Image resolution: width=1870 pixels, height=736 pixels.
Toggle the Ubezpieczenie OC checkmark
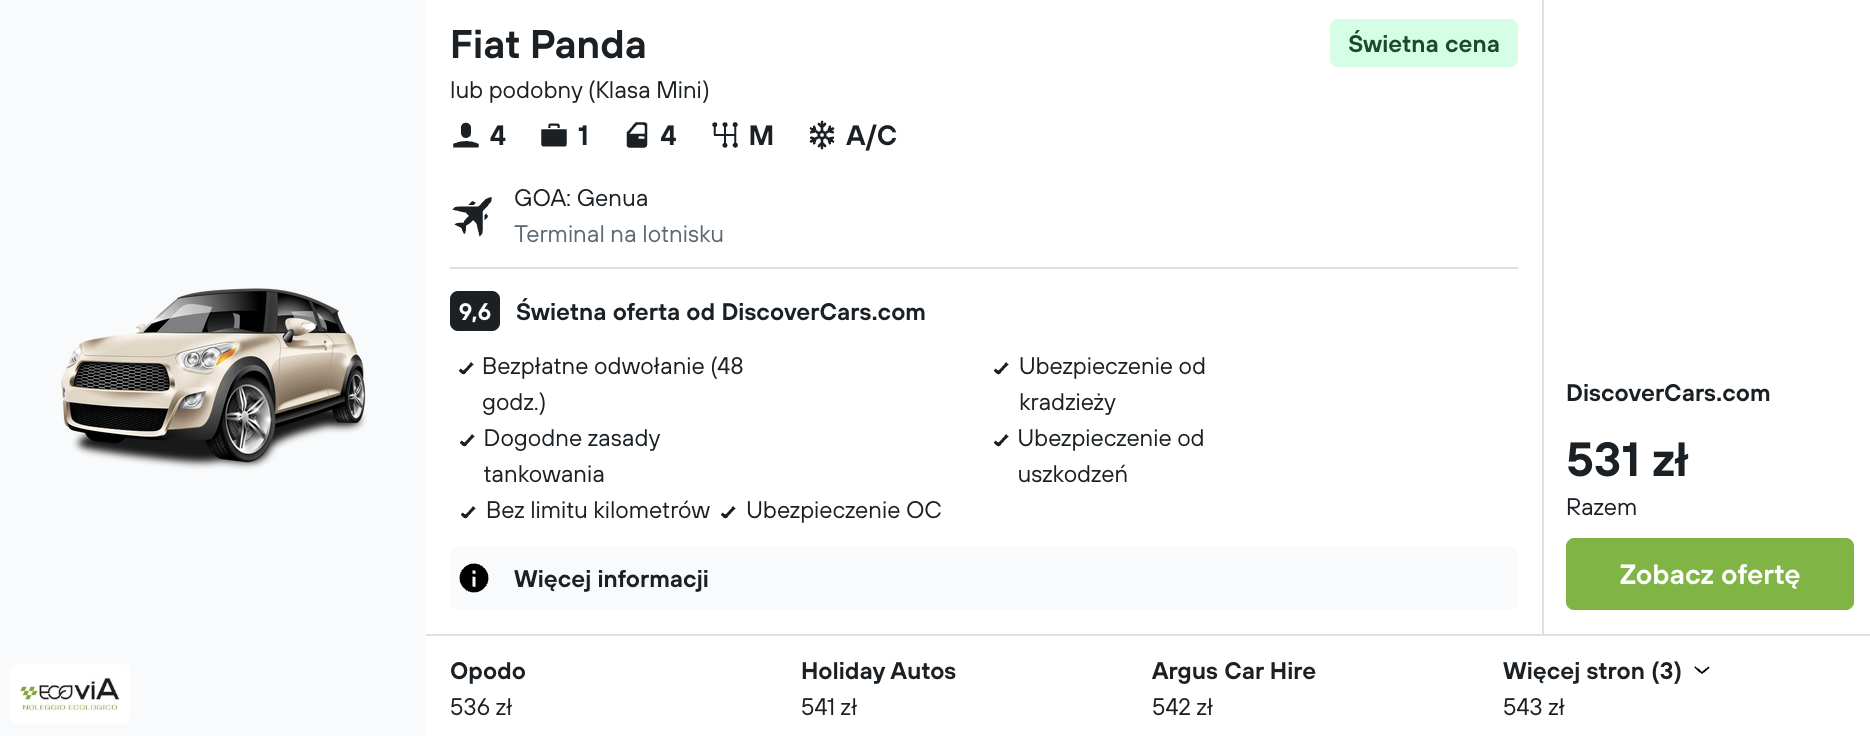point(727,511)
